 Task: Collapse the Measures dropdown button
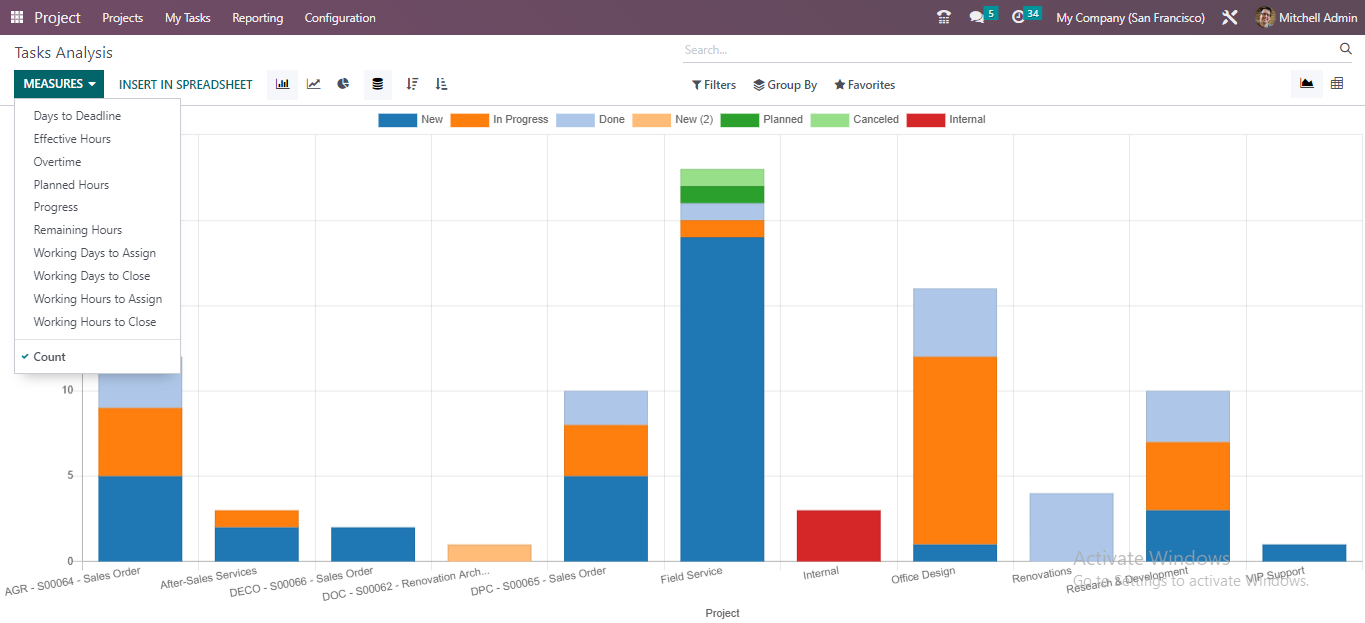click(57, 84)
